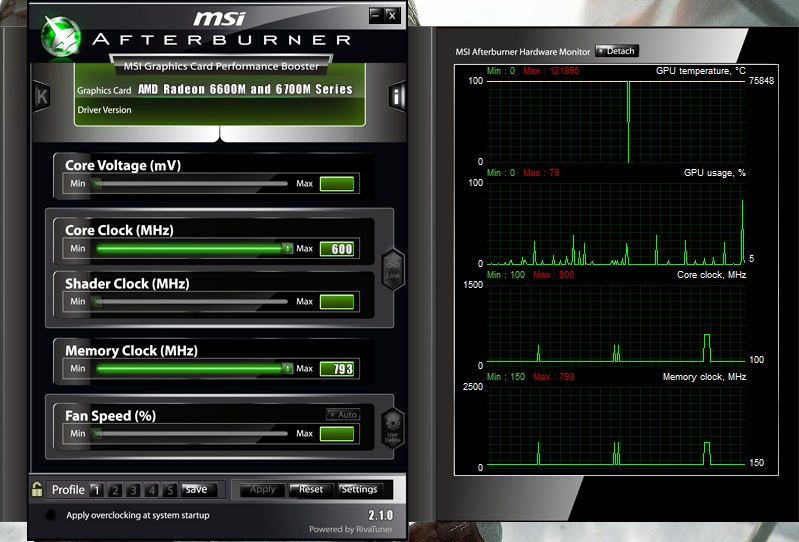Click the MSI Afterburner dragon logo
This screenshot has height=542, width=799.
click(x=61, y=37)
